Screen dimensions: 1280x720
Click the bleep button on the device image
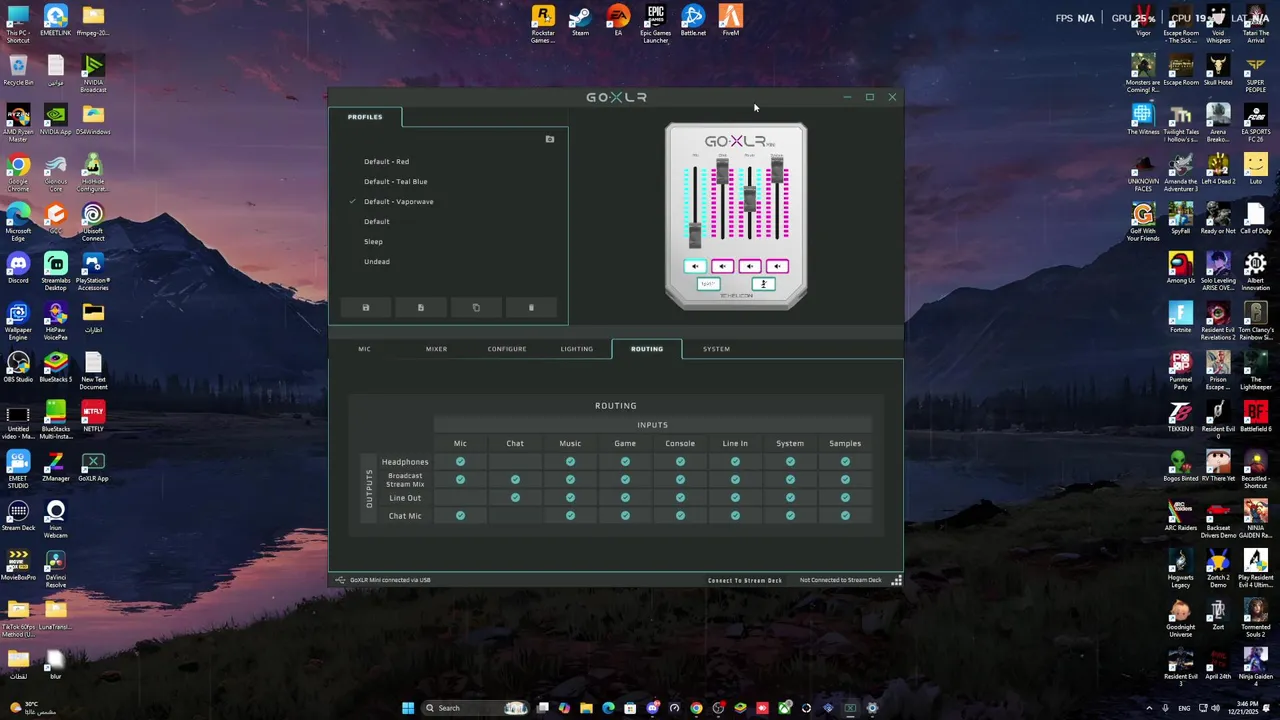point(707,284)
